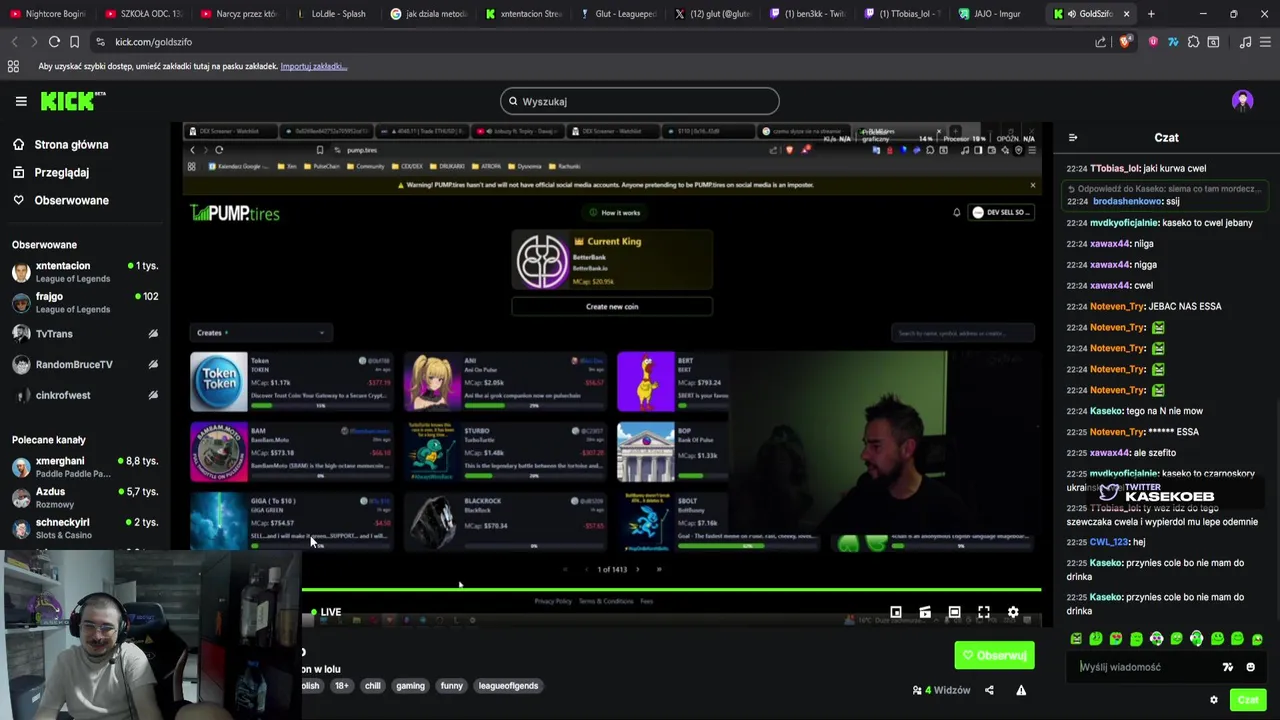
Task: Select the 18+ tag
Action: click(342, 686)
